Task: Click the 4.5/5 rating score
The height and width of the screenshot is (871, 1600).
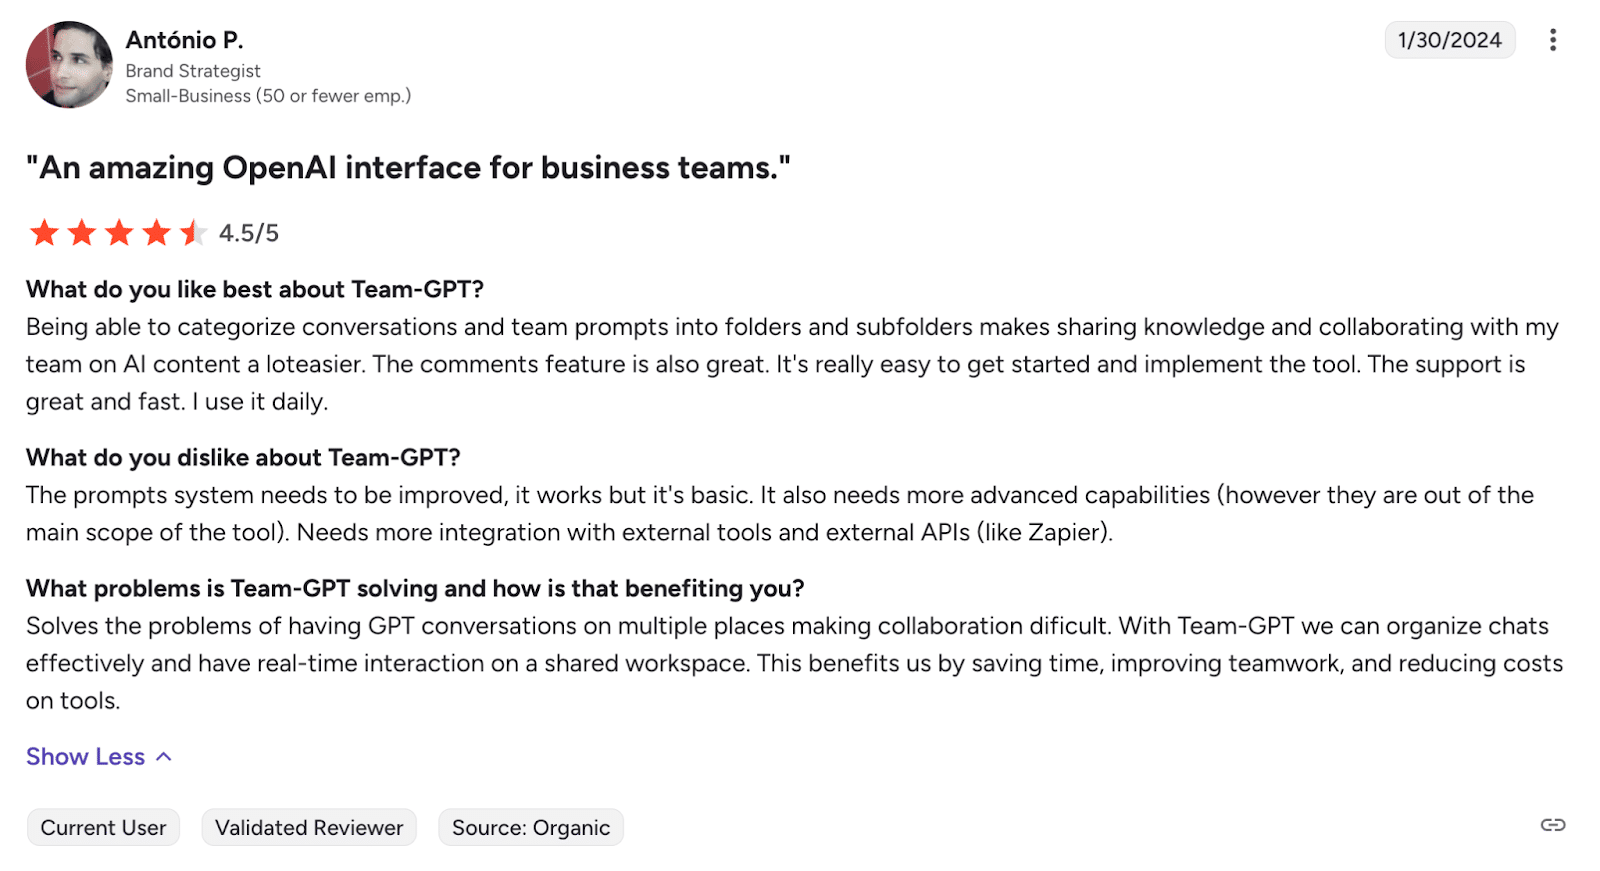Action: 249,233
